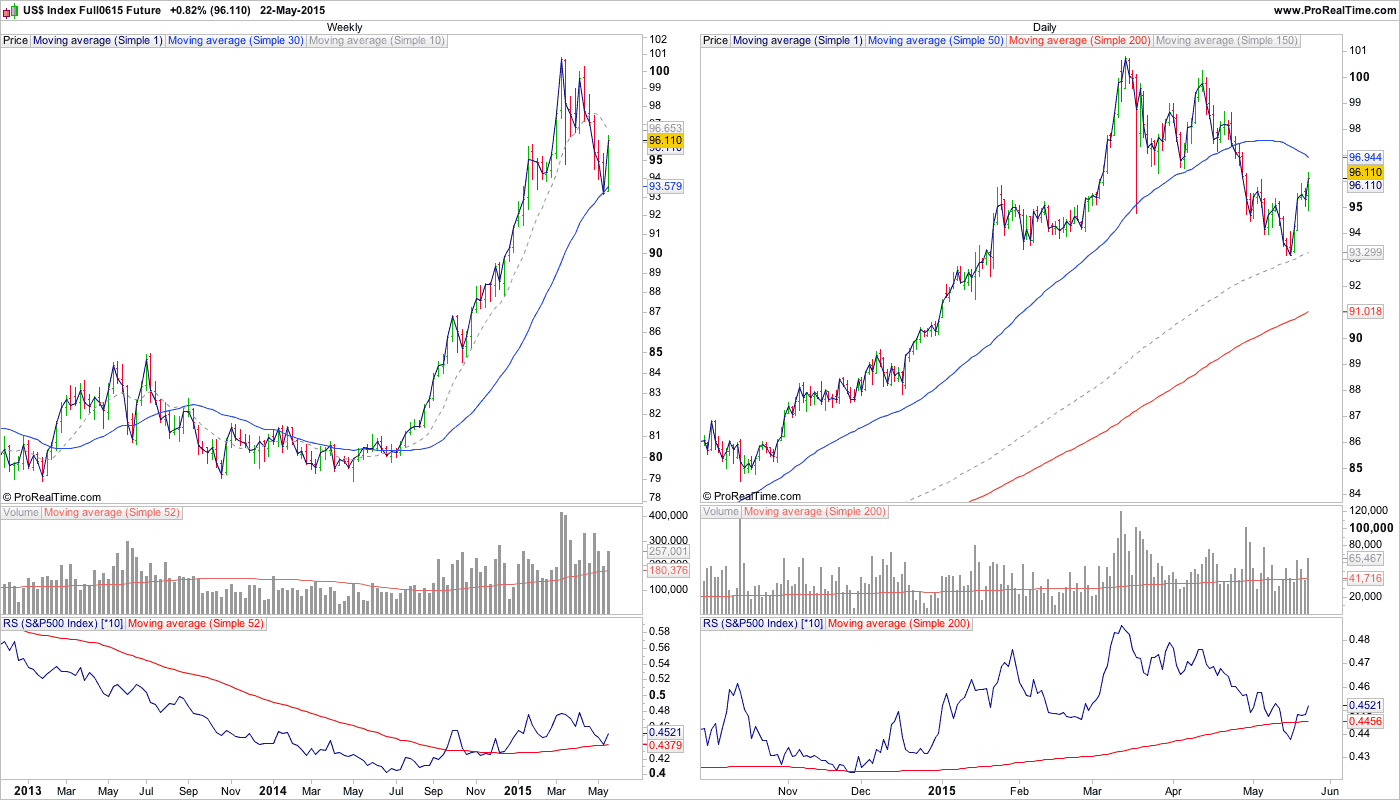
Task: Click the Price label on the Weekly chart
Action: pos(16,41)
